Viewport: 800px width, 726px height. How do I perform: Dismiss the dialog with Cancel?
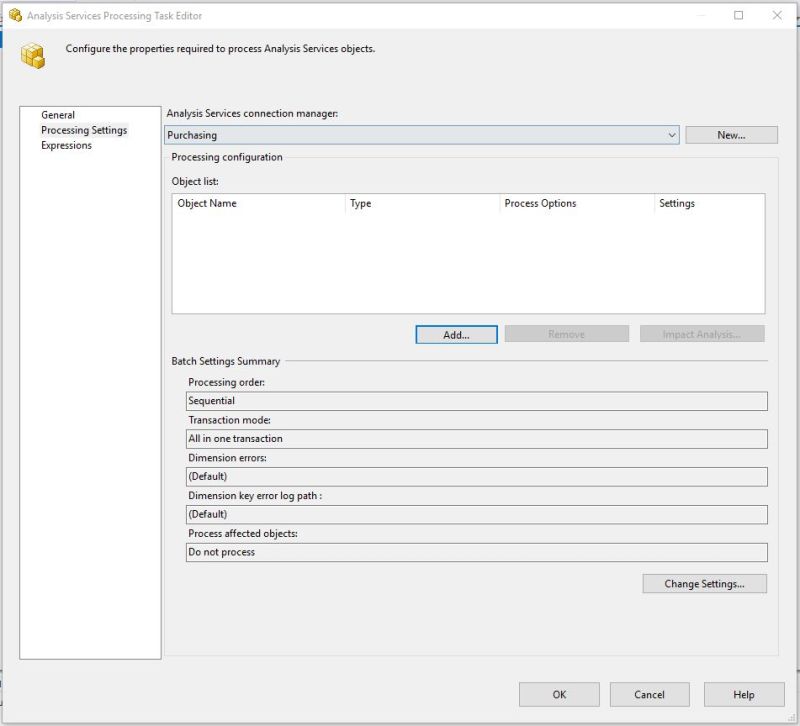click(650, 694)
